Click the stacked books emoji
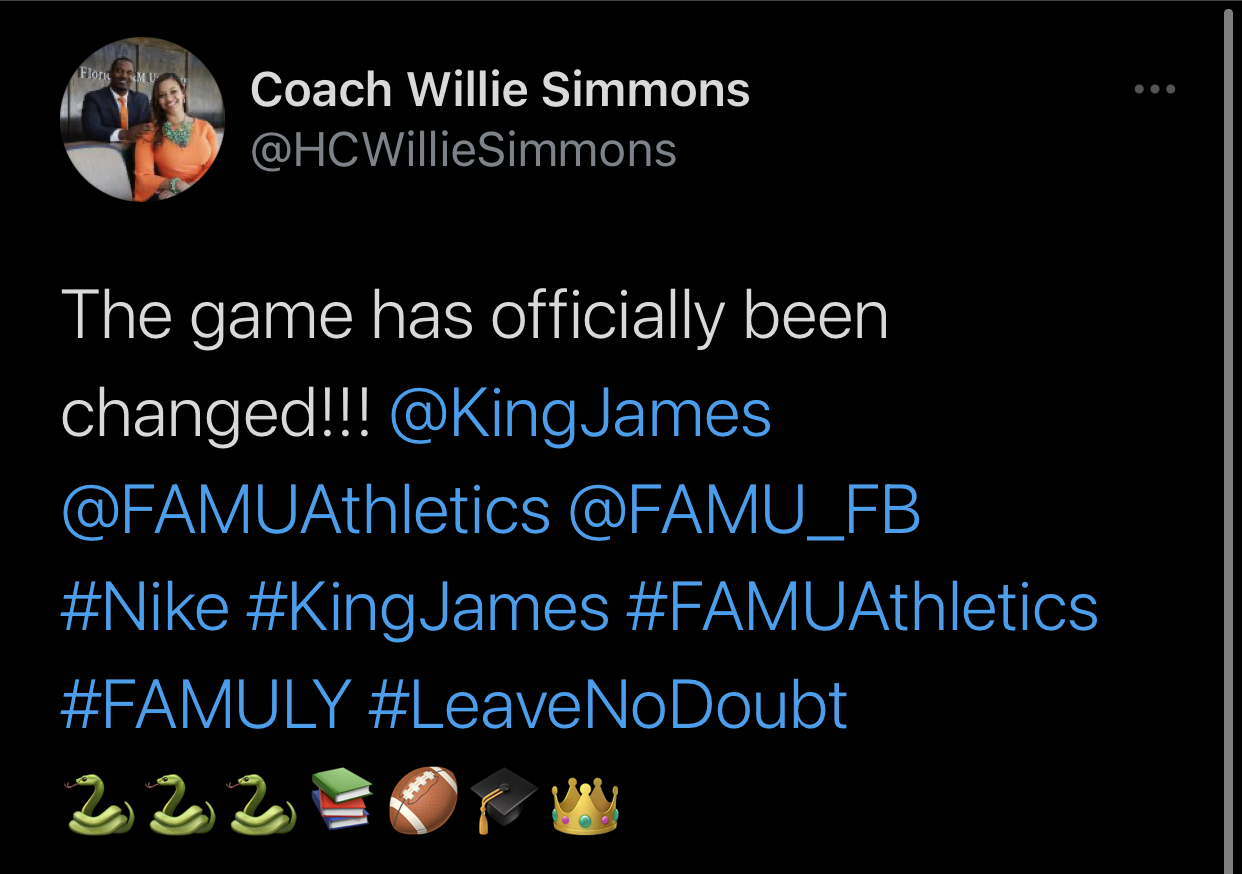The image size is (1242, 874). (x=342, y=800)
